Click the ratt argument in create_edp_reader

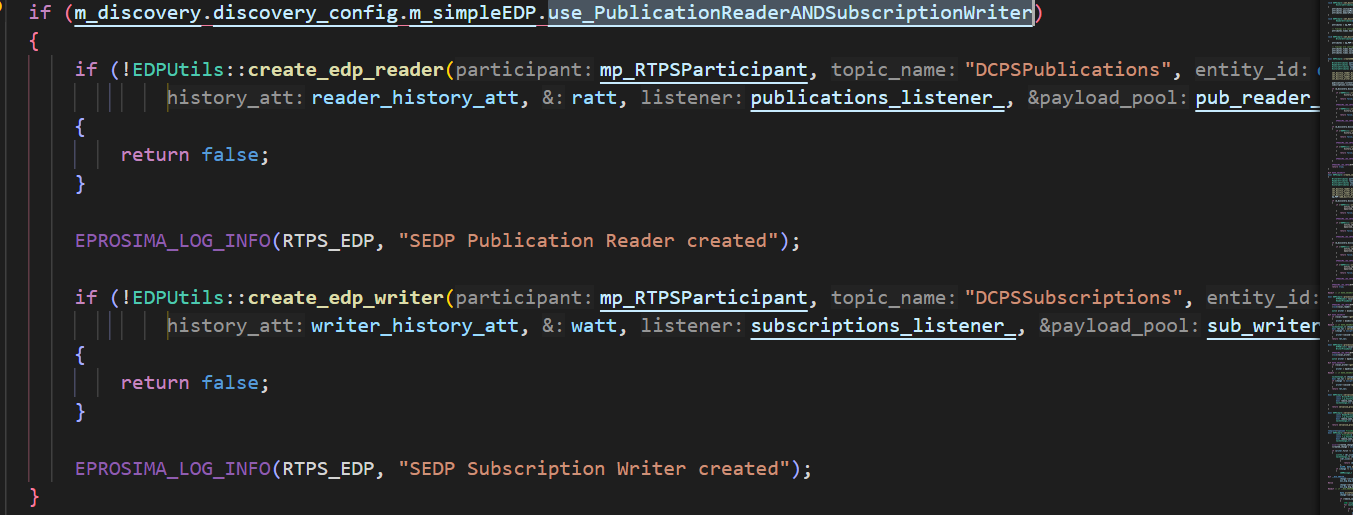pos(594,98)
